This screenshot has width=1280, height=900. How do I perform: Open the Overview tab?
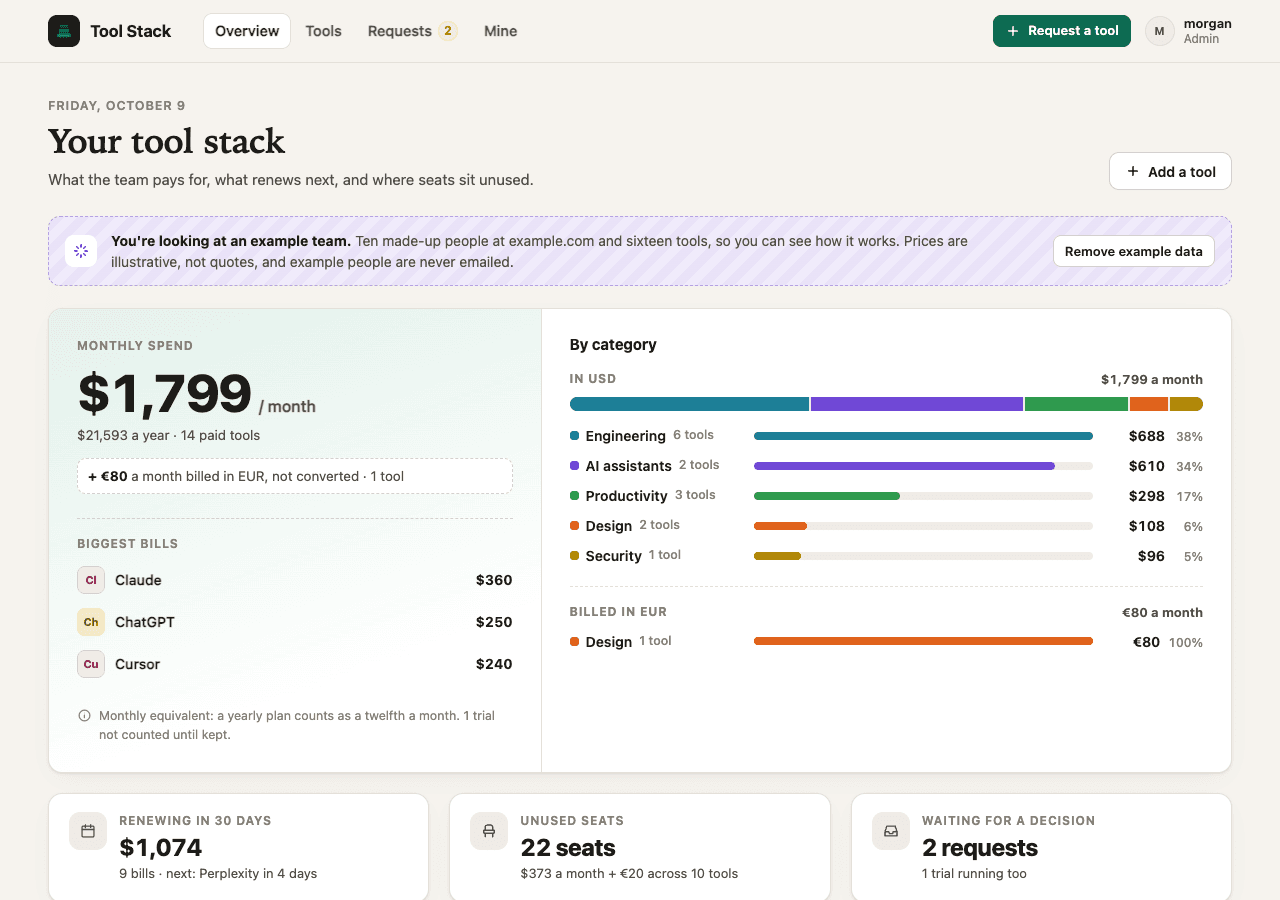point(247,31)
